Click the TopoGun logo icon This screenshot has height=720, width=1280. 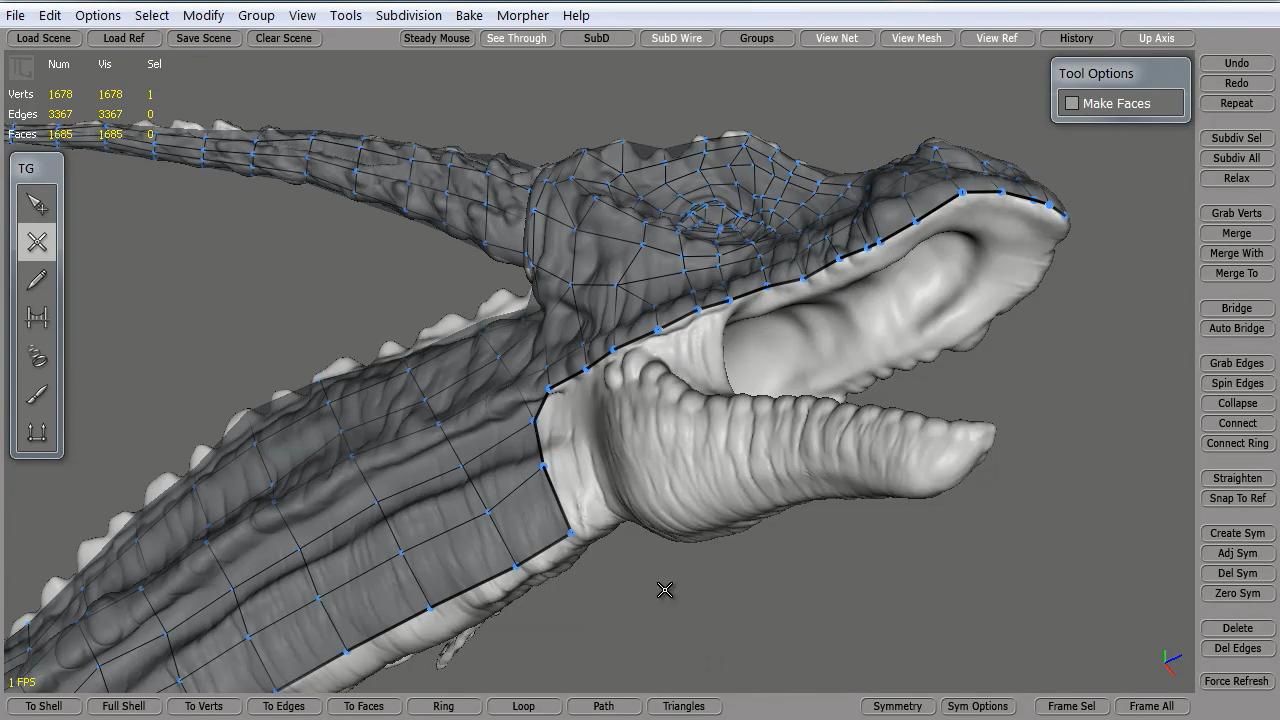click(21, 68)
